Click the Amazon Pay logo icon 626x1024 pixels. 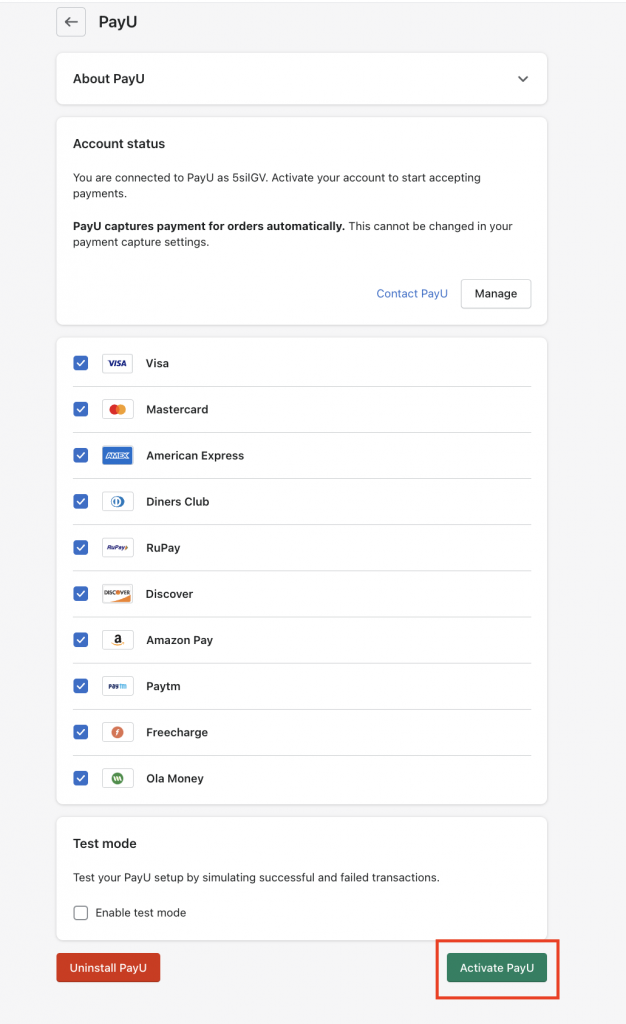click(x=117, y=640)
